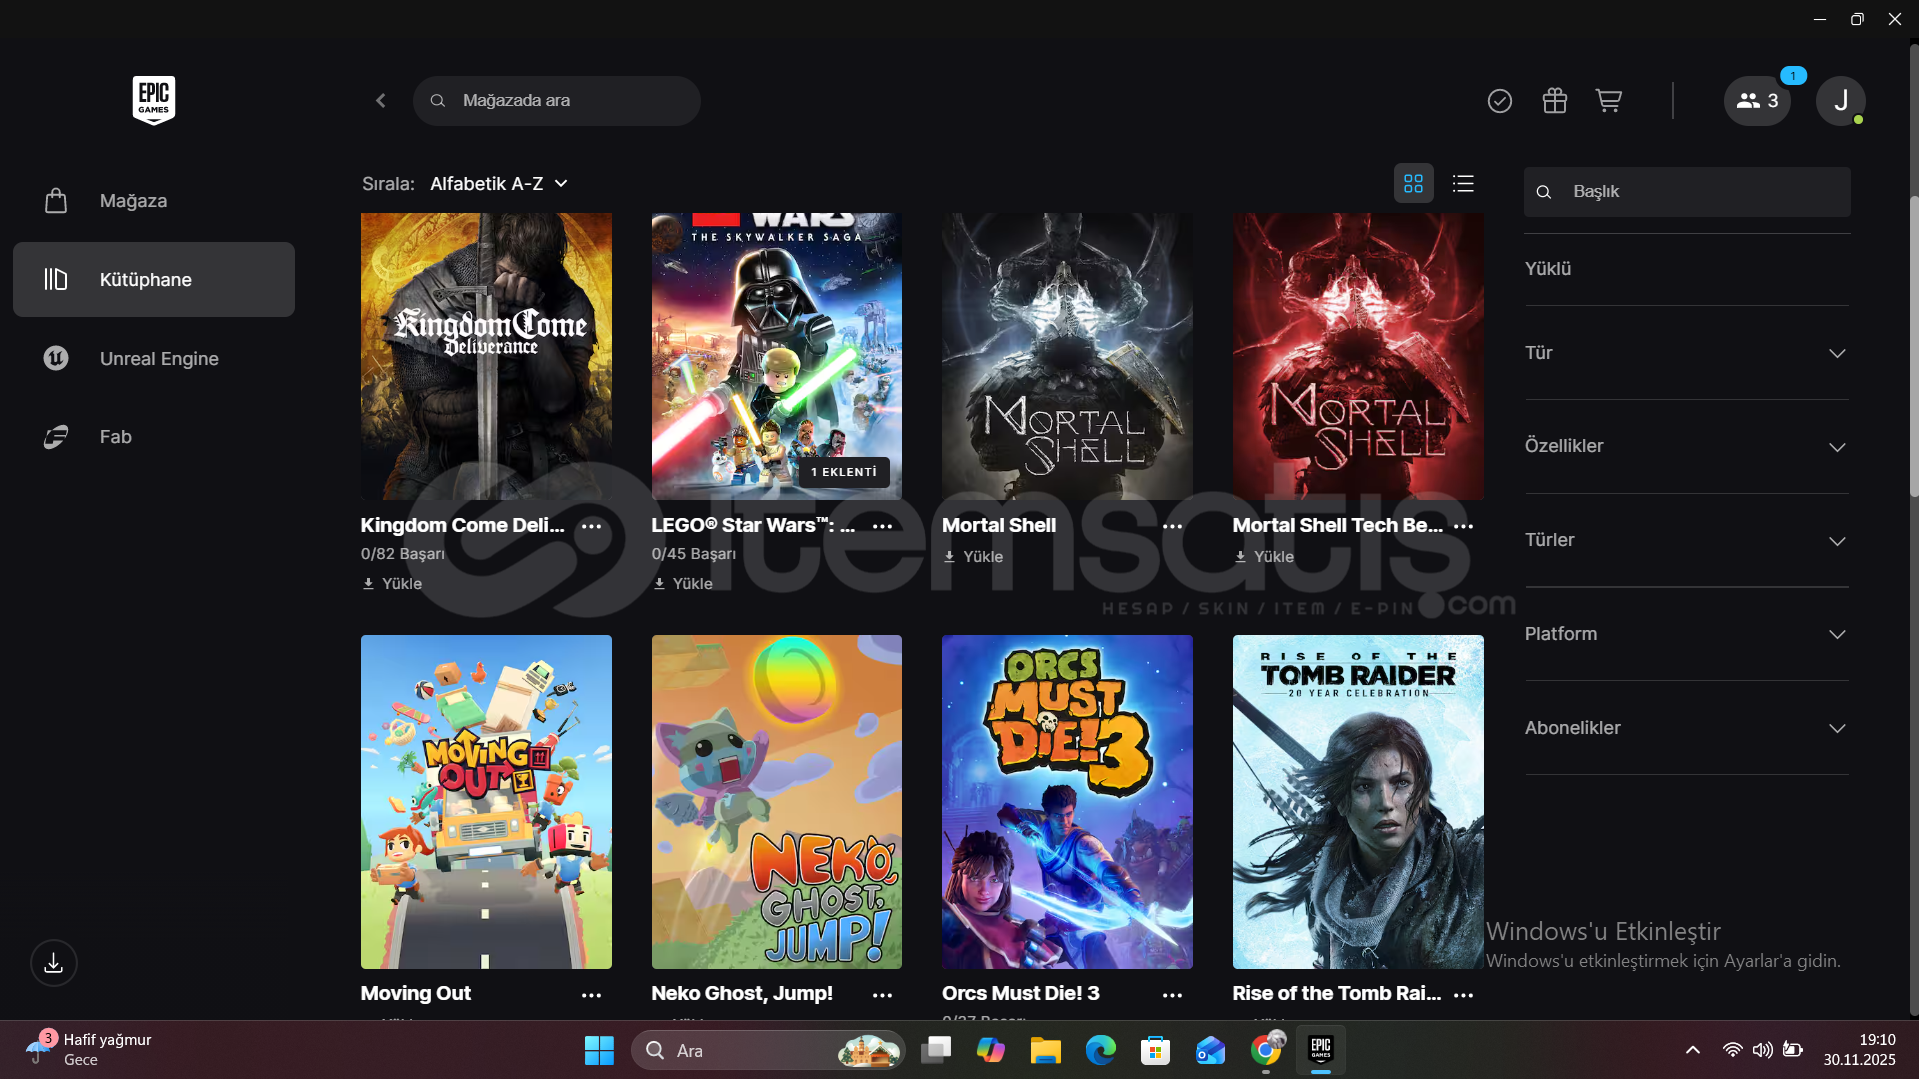1919x1079 pixels.
Task: Open Google Chrome from the taskbar
Action: pyautogui.click(x=1265, y=1050)
